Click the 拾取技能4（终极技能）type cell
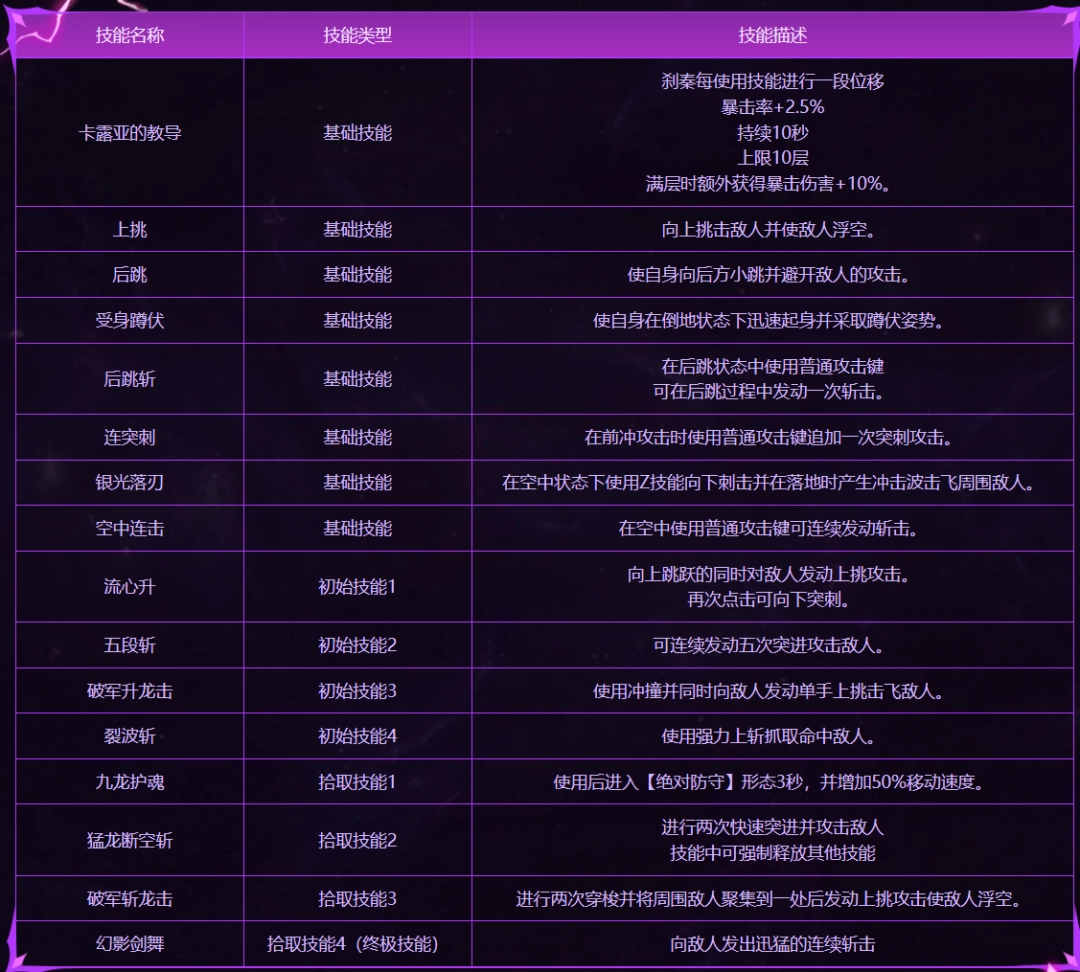This screenshot has width=1080, height=972. (353, 944)
